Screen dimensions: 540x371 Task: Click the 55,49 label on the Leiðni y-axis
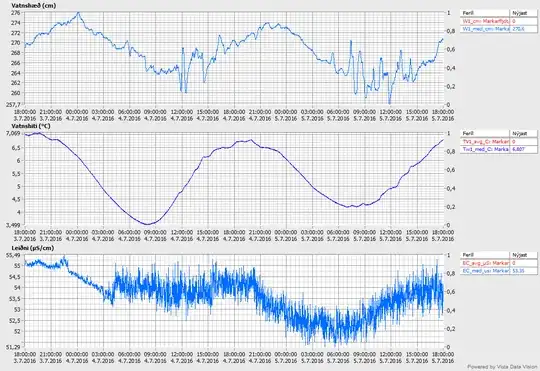(14, 255)
